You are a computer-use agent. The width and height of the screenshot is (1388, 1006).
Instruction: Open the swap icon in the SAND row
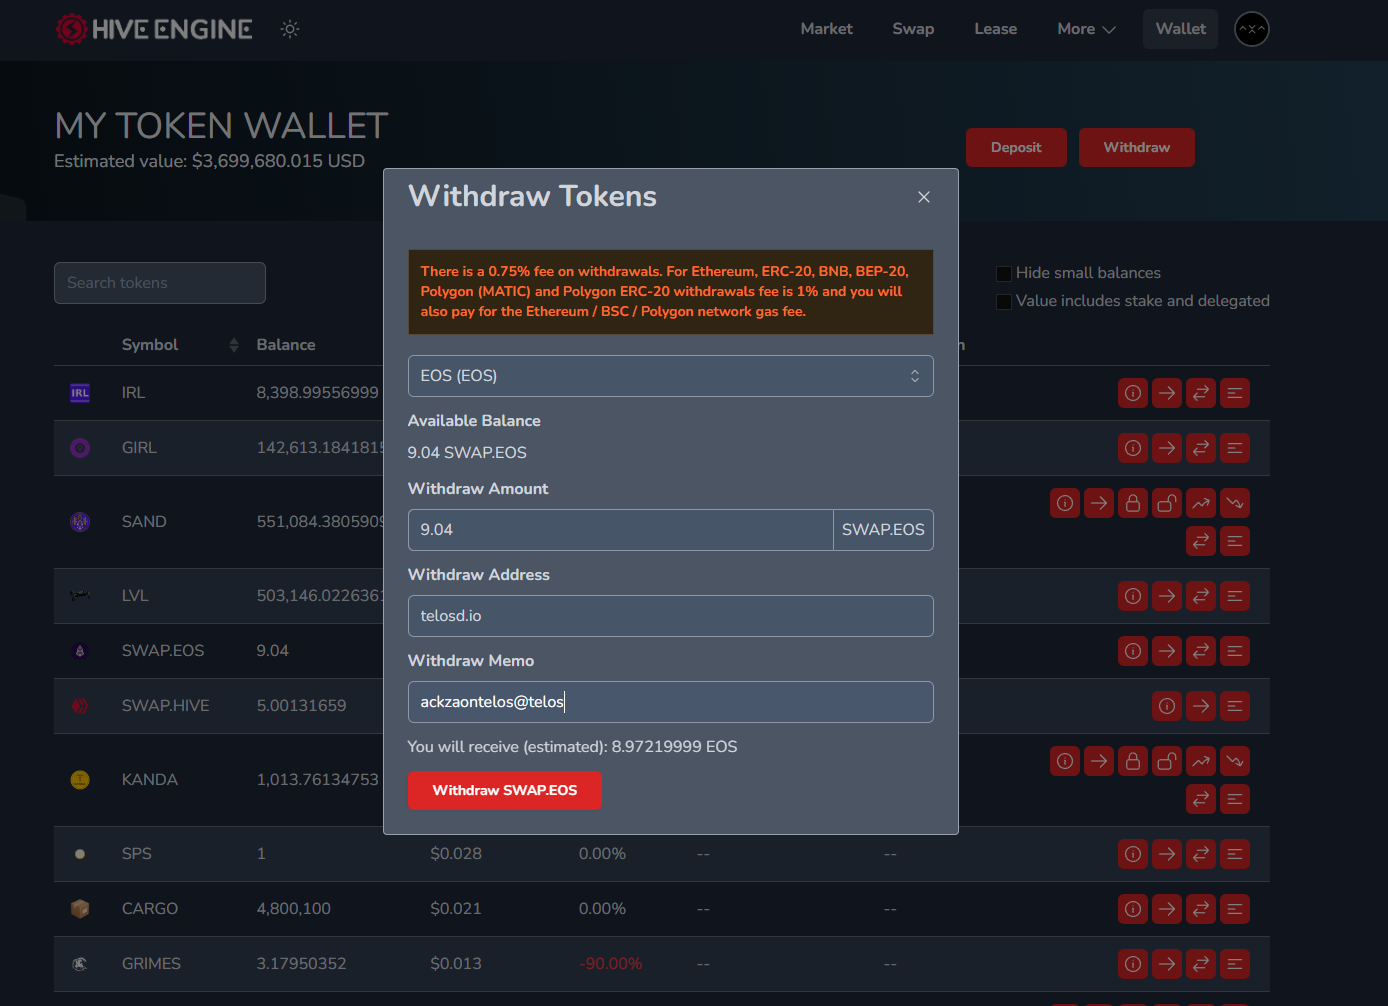click(x=1201, y=541)
